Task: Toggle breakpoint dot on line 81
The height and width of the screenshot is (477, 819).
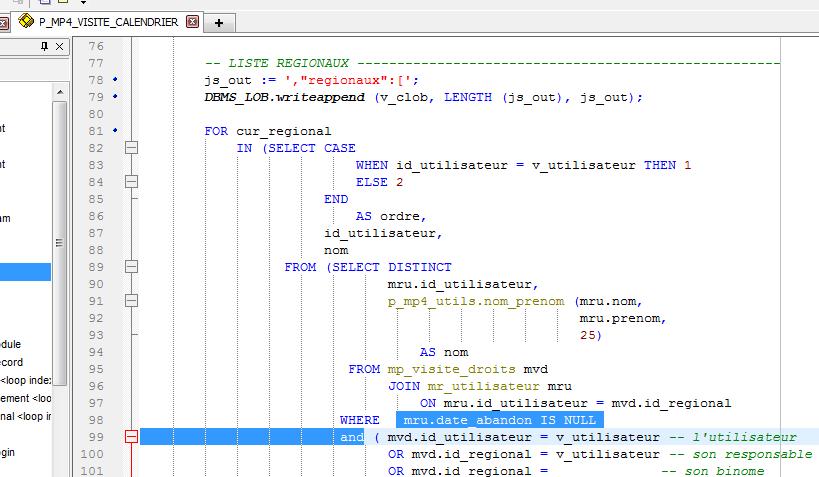Action: click(x=116, y=131)
